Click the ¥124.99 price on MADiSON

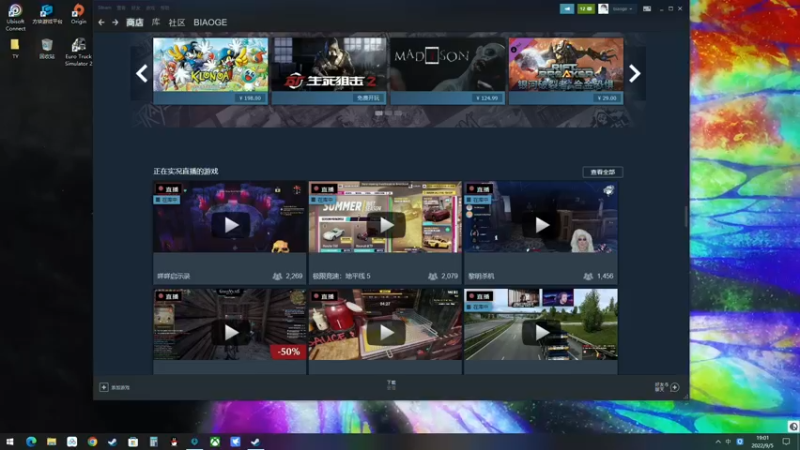487,98
